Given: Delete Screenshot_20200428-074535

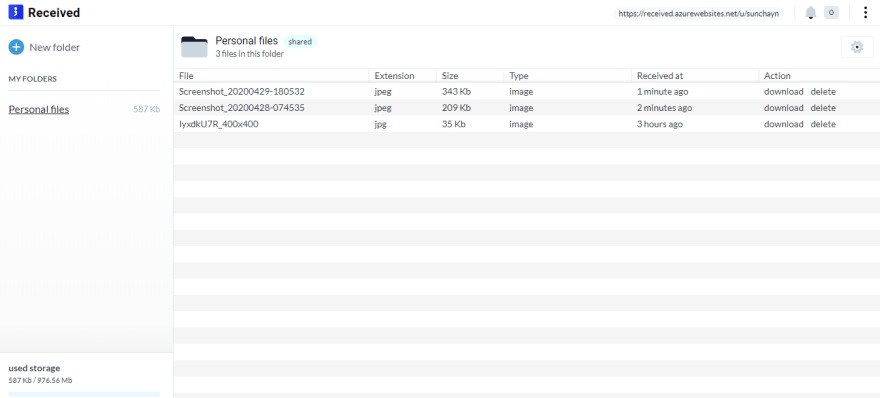Looking at the screenshot, I should 823,108.
